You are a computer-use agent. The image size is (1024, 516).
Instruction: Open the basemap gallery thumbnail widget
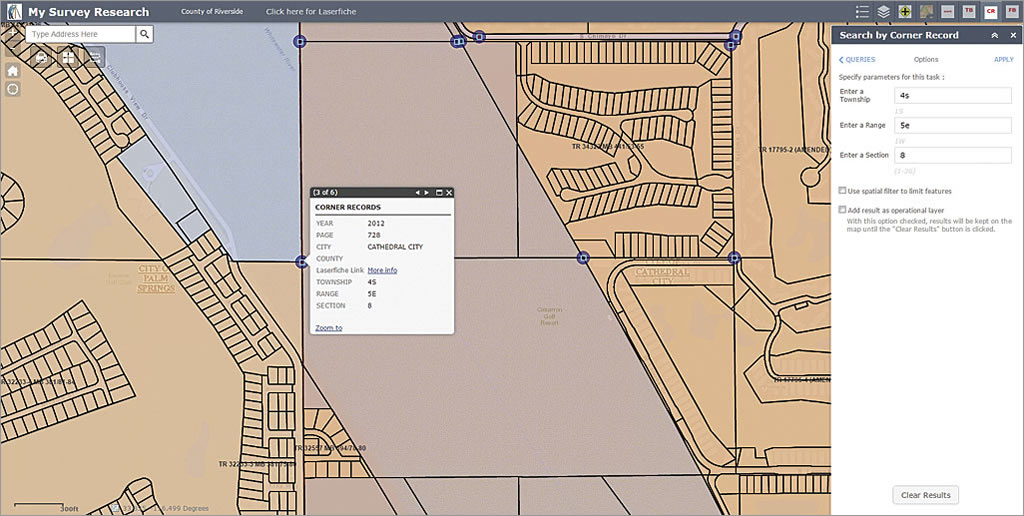(x=926, y=12)
